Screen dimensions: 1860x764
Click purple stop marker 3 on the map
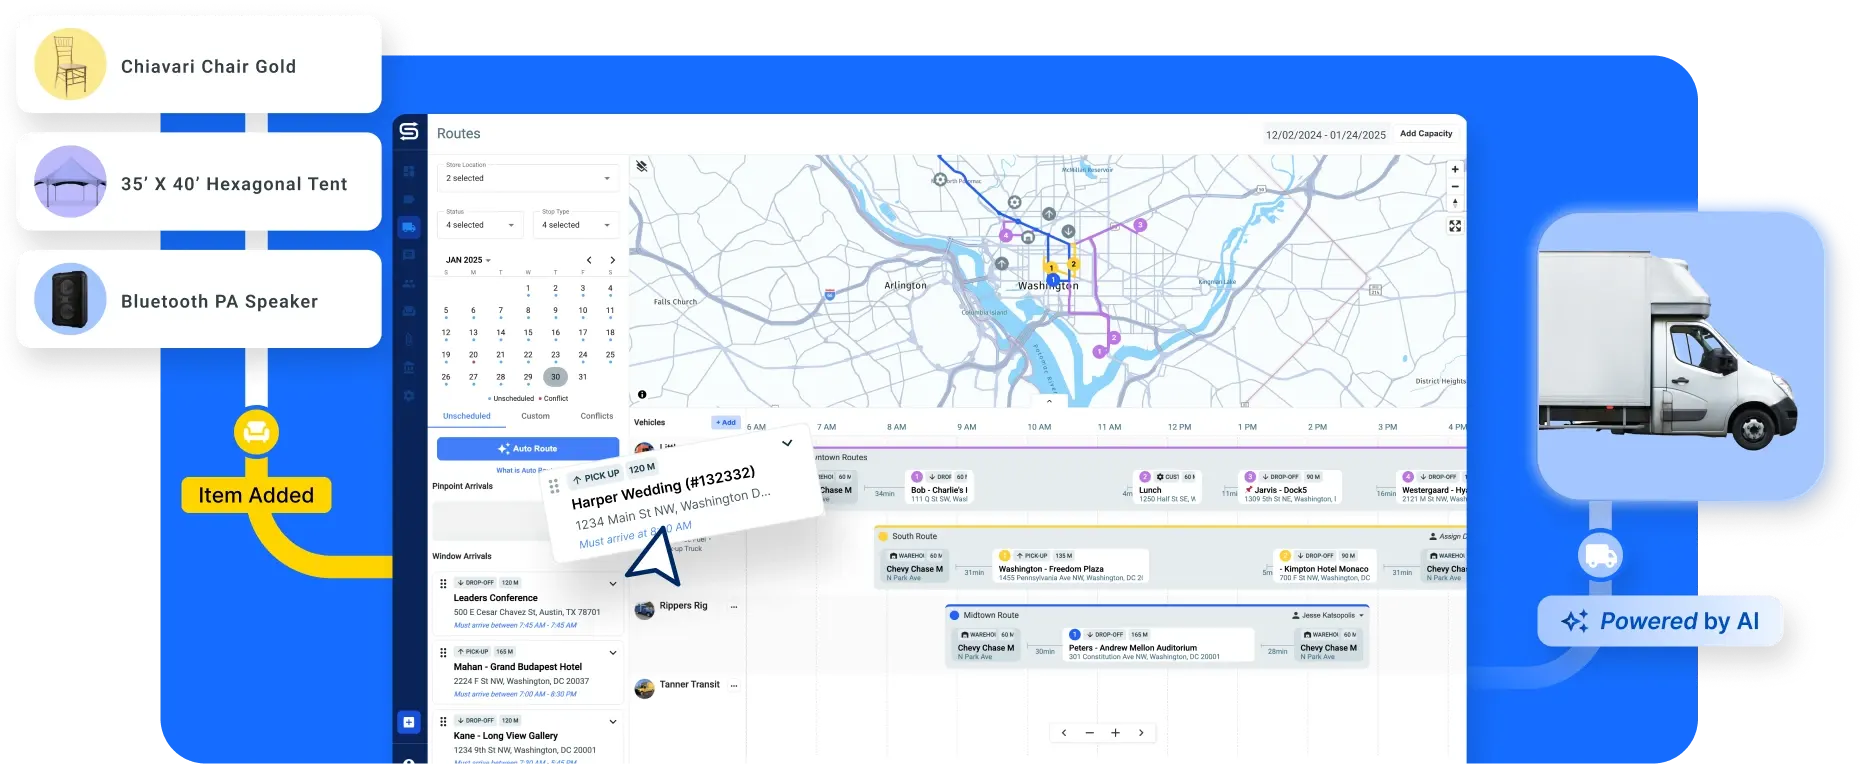pyautogui.click(x=1139, y=225)
